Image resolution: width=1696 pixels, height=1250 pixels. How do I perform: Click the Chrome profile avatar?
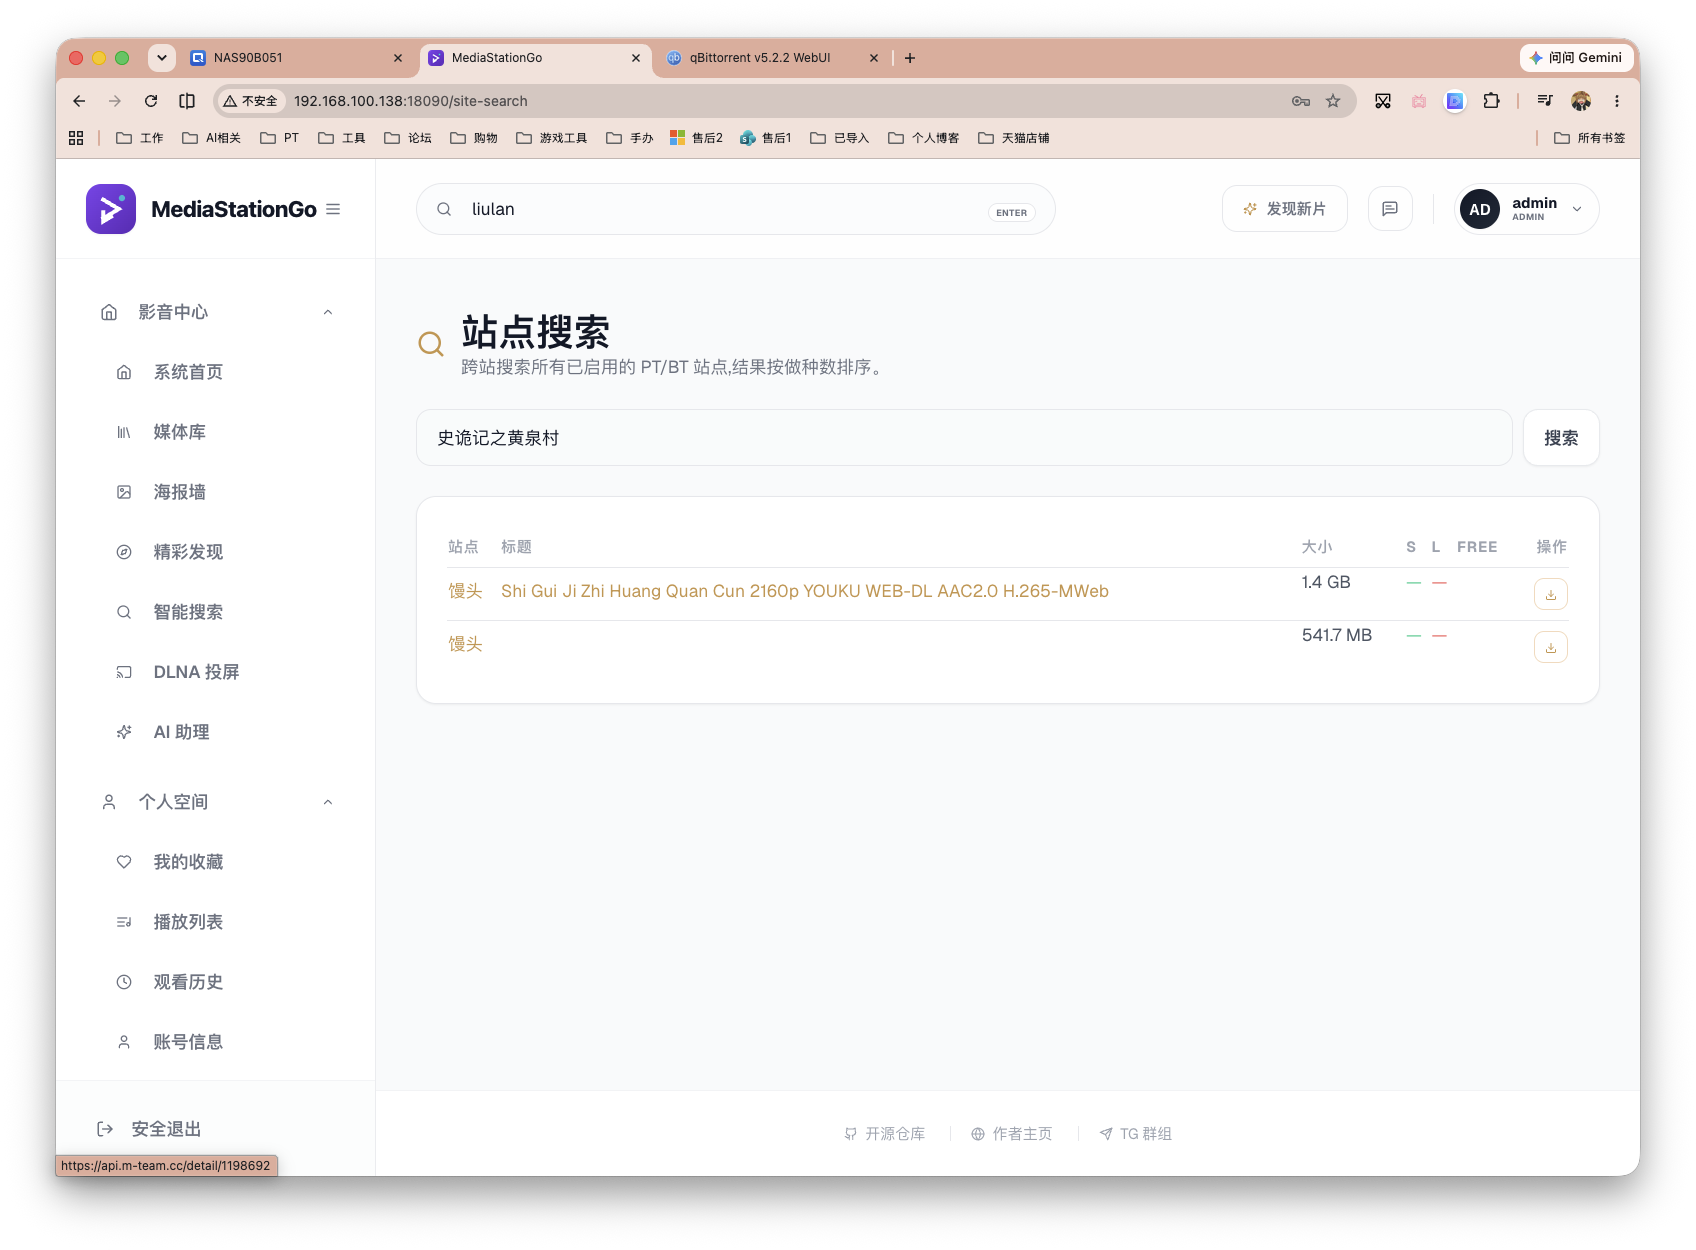[x=1581, y=101]
